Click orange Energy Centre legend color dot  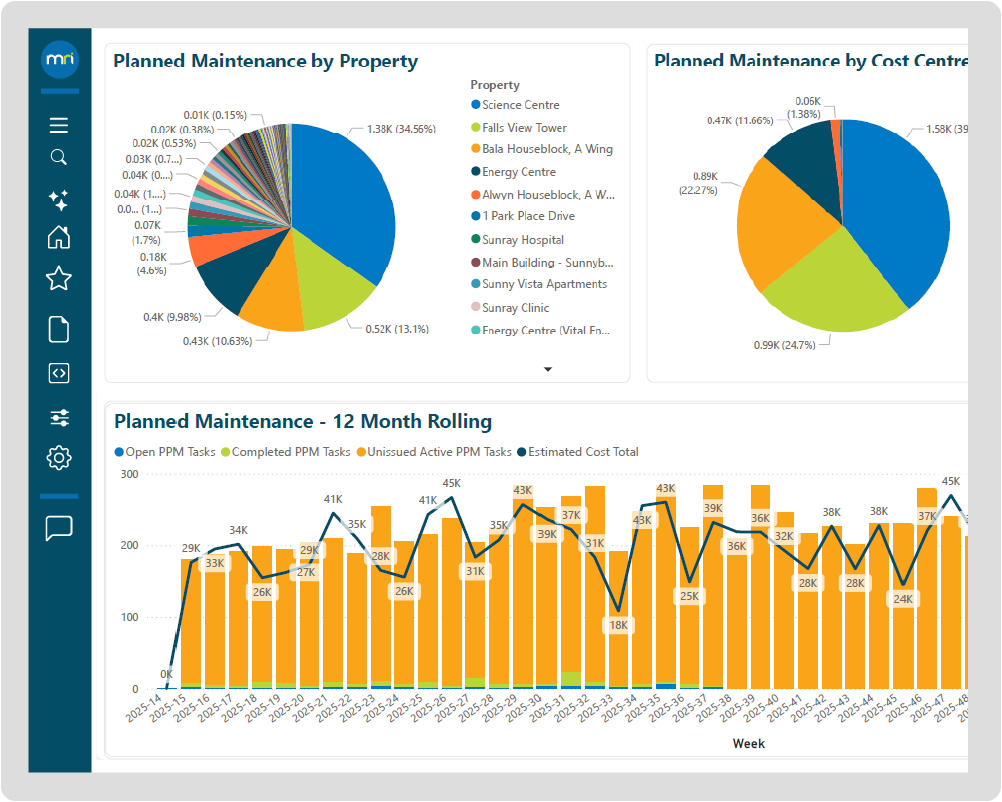[476, 172]
